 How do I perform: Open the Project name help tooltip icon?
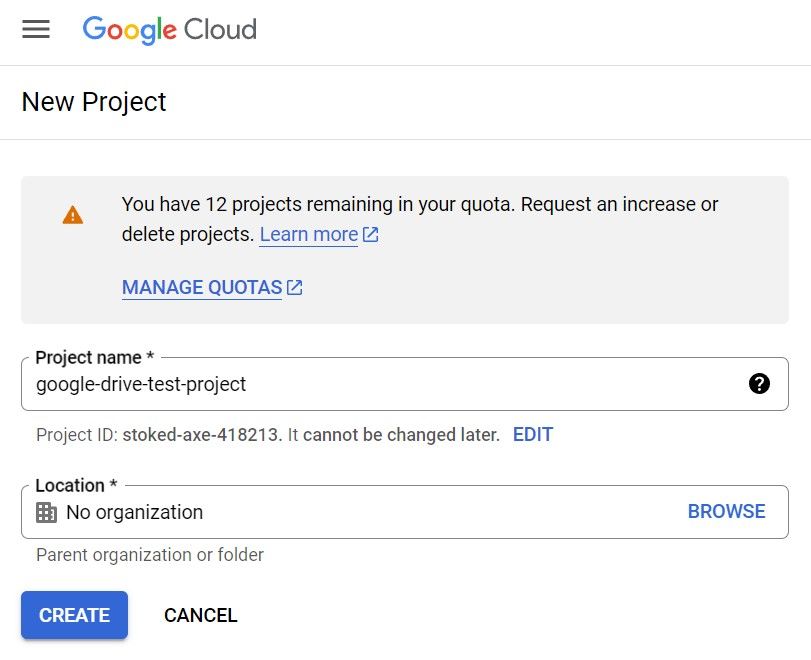click(x=758, y=383)
